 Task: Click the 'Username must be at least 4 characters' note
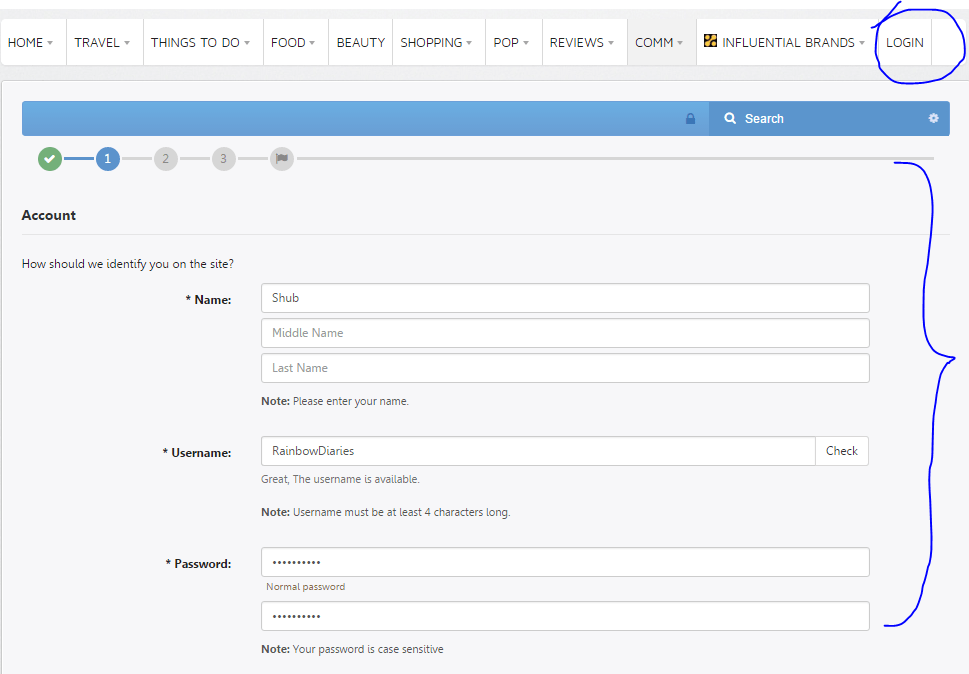[386, 512]
